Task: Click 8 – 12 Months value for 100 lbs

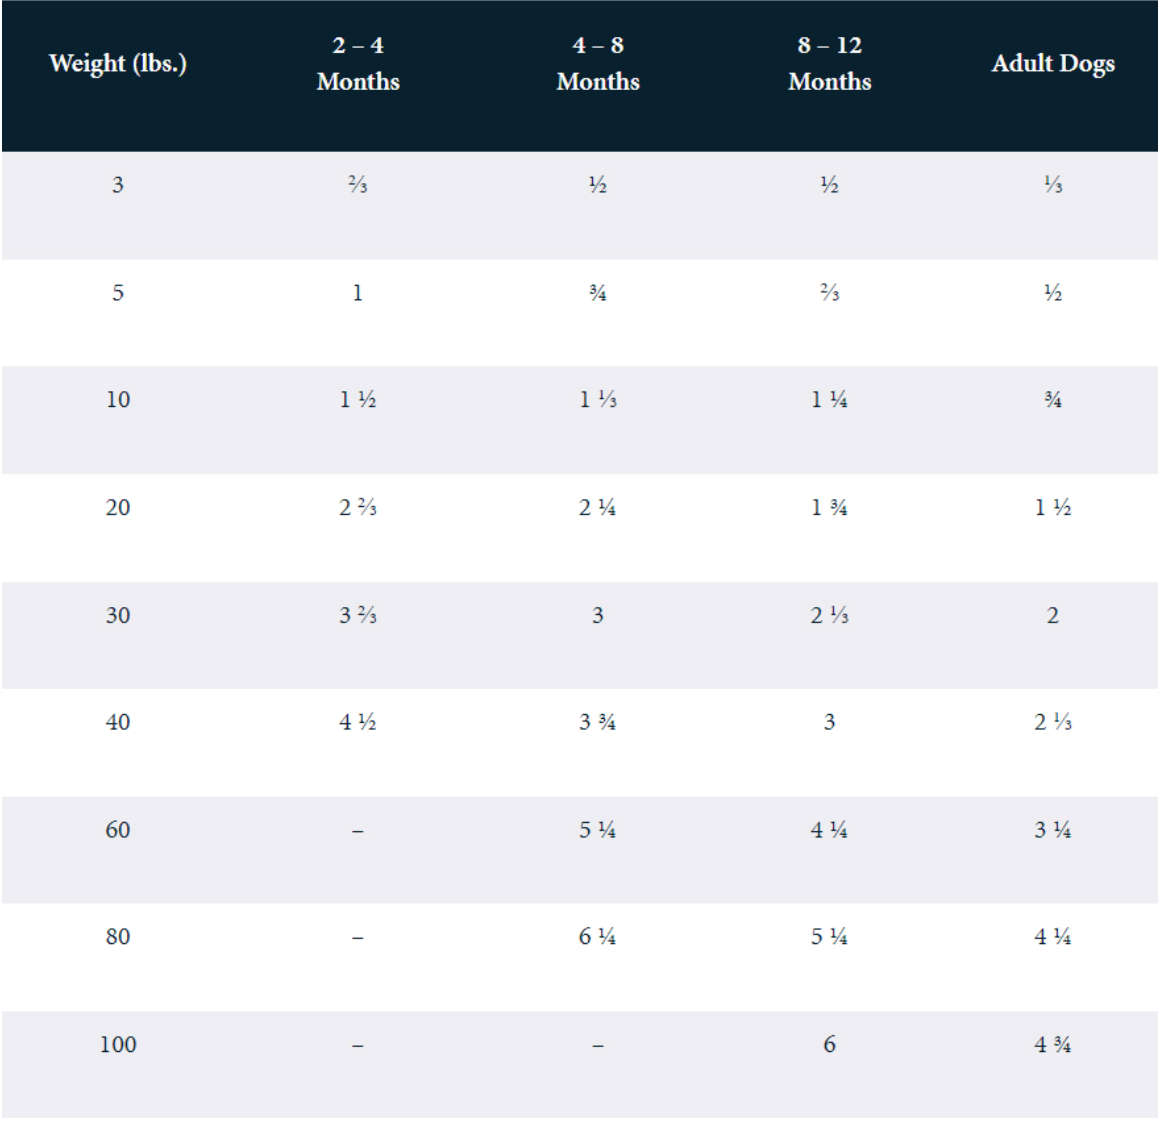Action: click(829, 1045)
